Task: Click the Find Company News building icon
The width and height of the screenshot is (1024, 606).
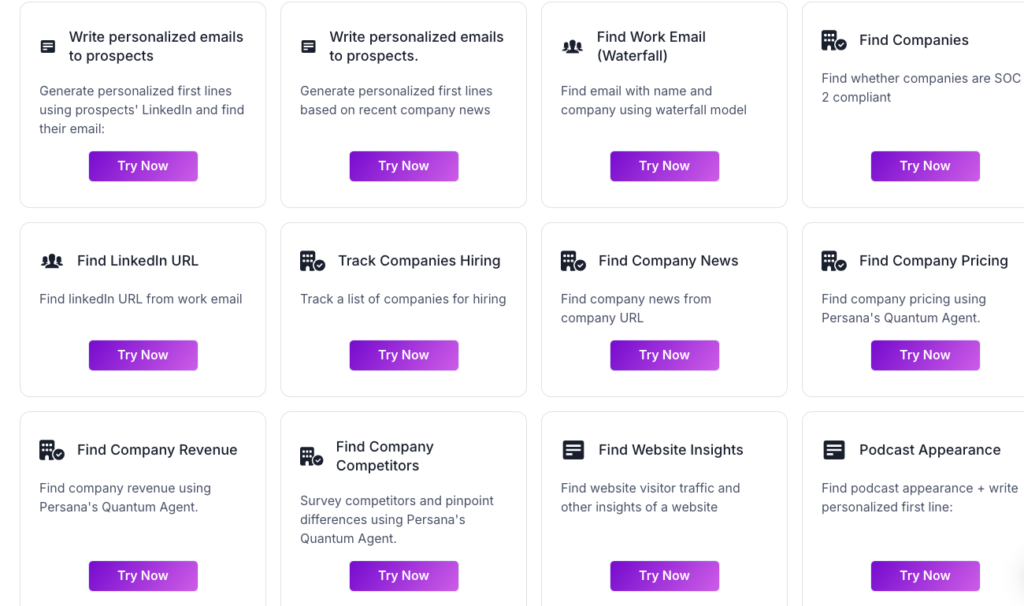Action: [573, 261]
